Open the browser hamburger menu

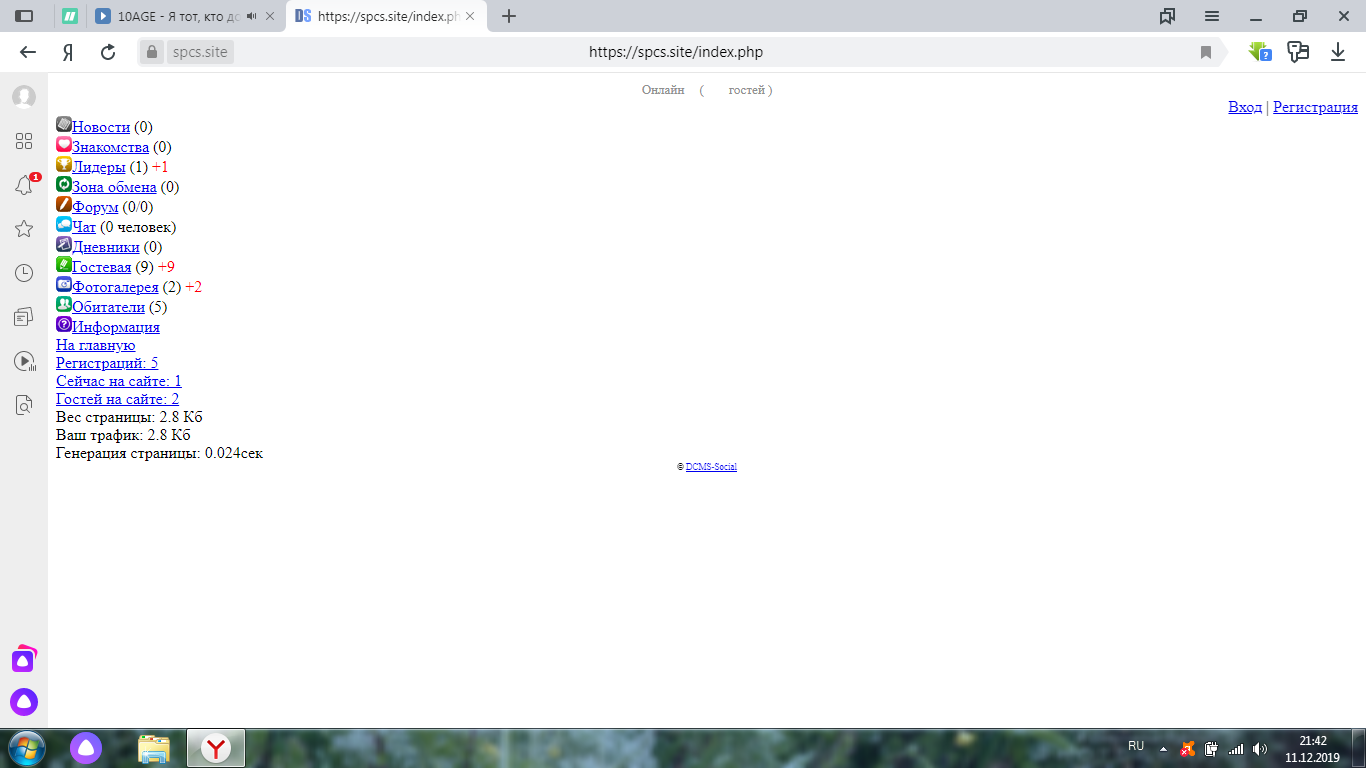pos(1212,16)
